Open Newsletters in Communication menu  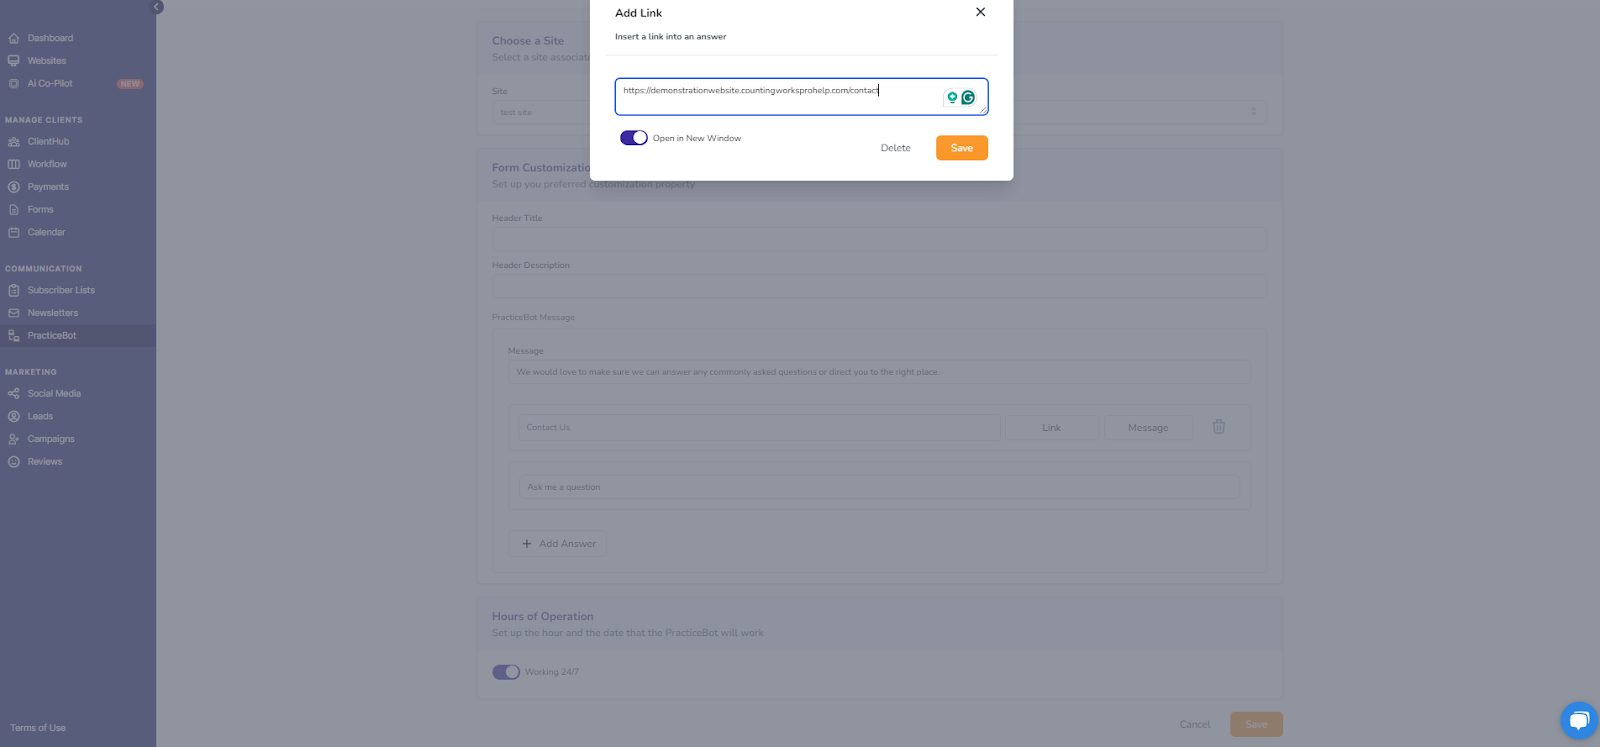click(x=53, y=313)
